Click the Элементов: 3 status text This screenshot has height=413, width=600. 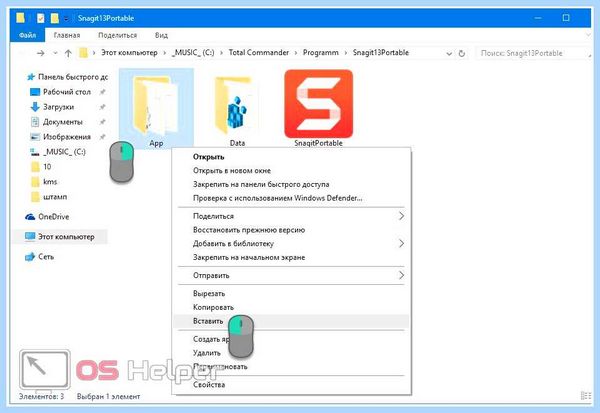coord(42,396)
